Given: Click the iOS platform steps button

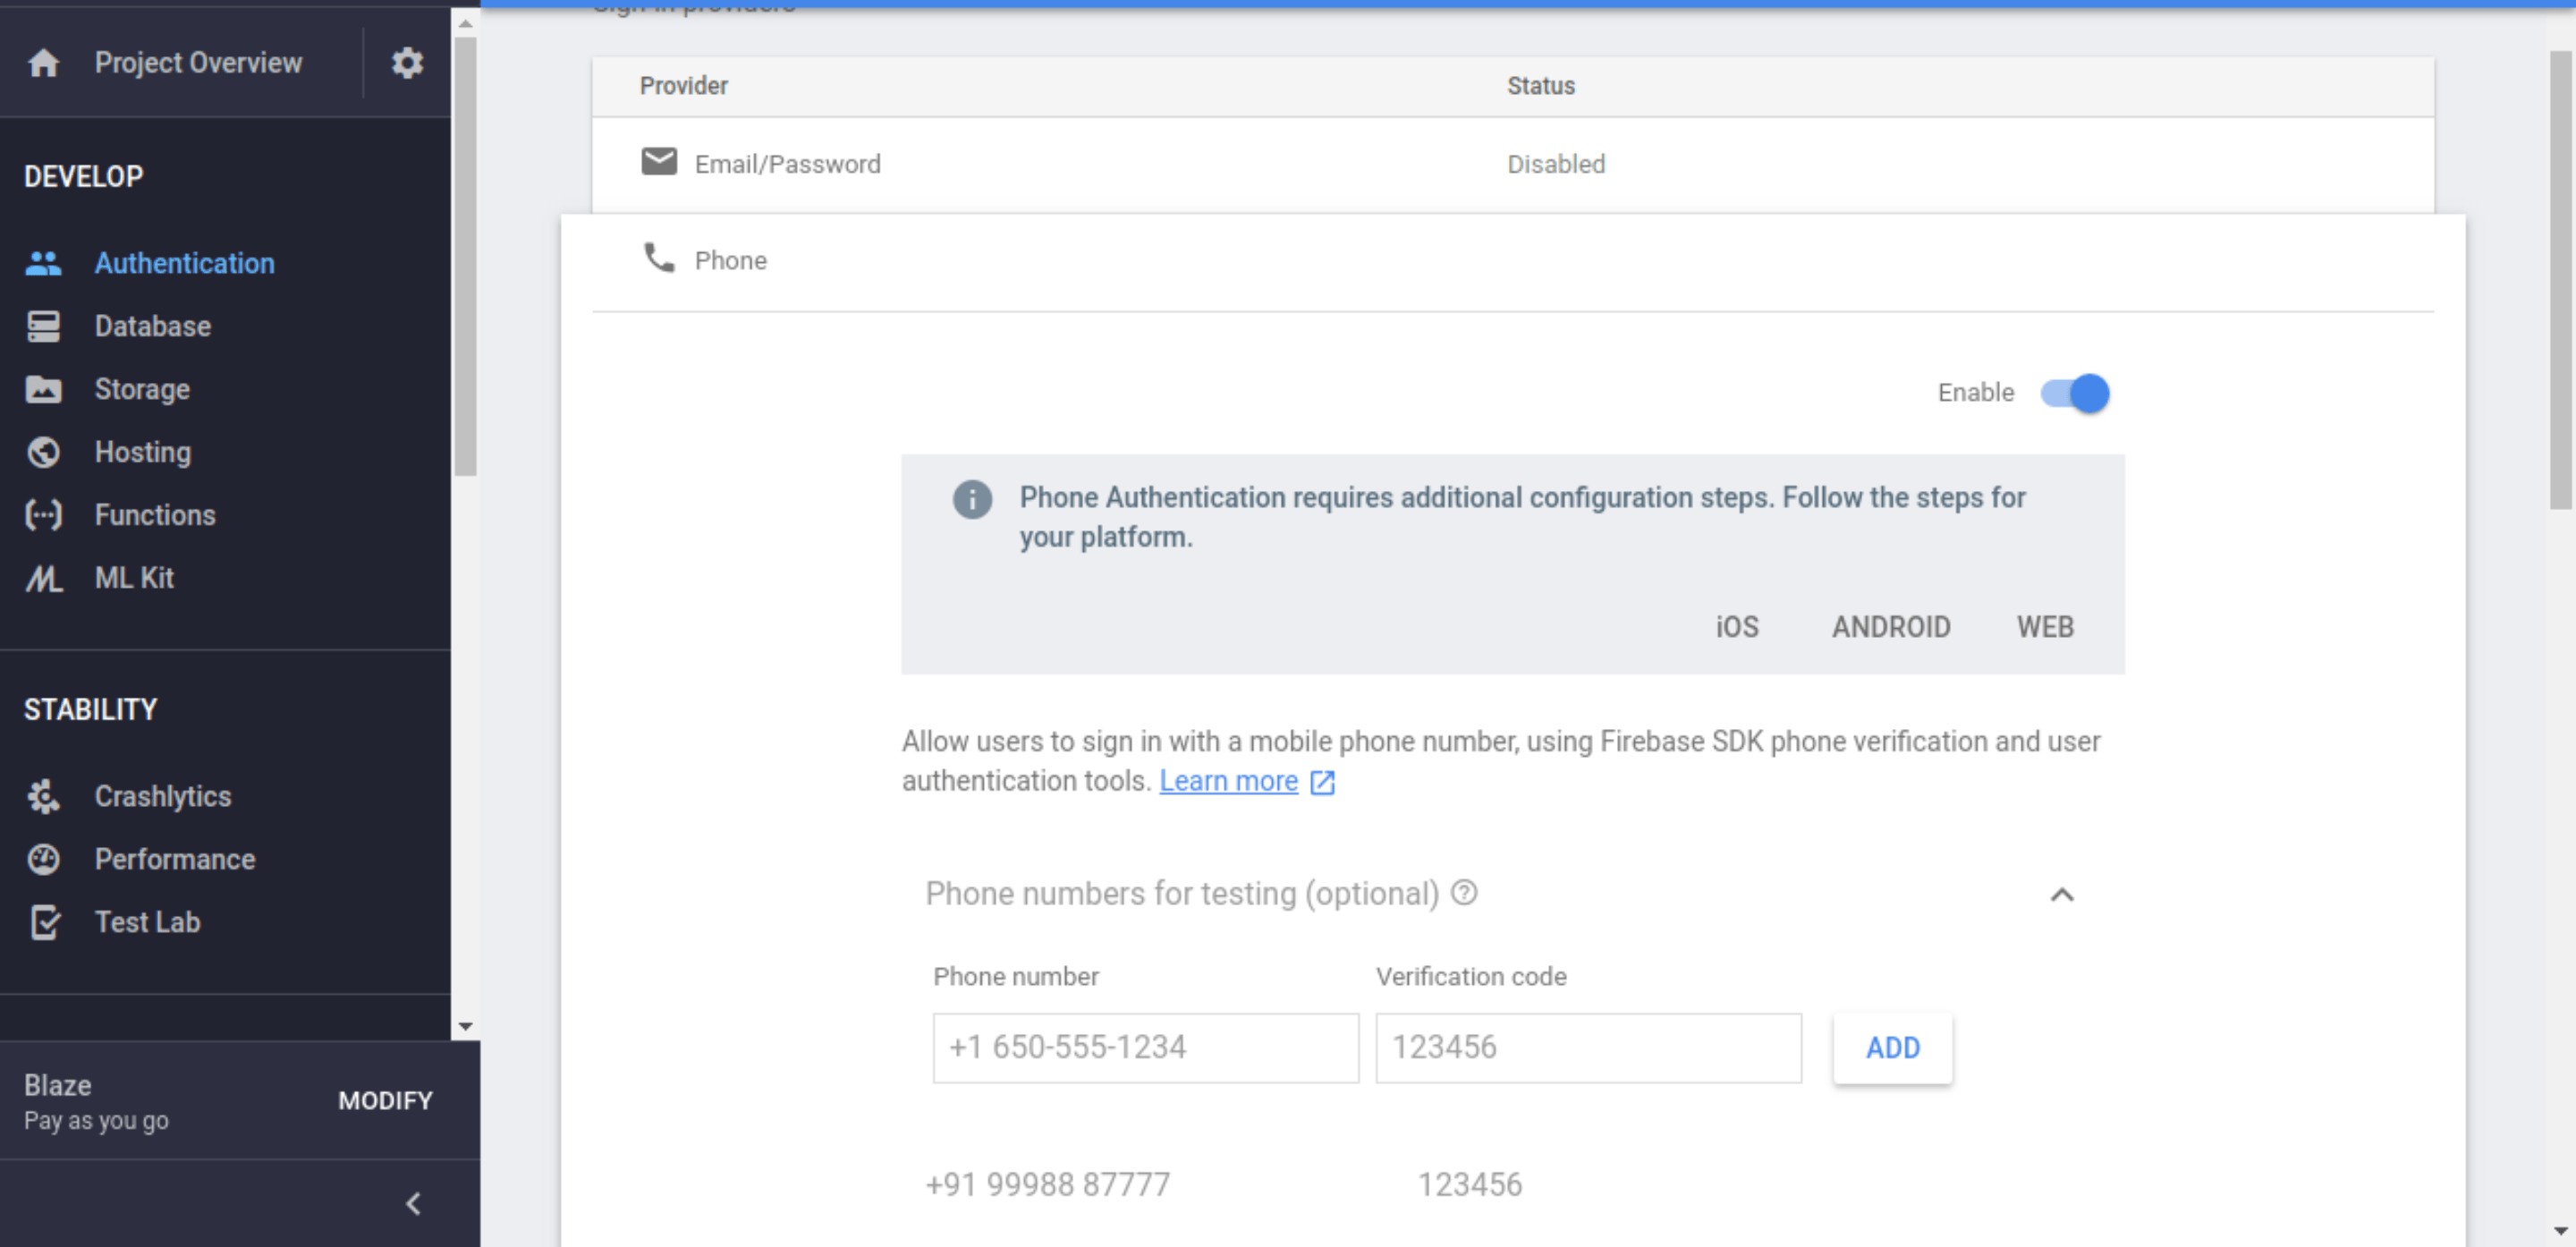Looking at the screenshot, I should pyautogui.click(x=1738, y=627).
